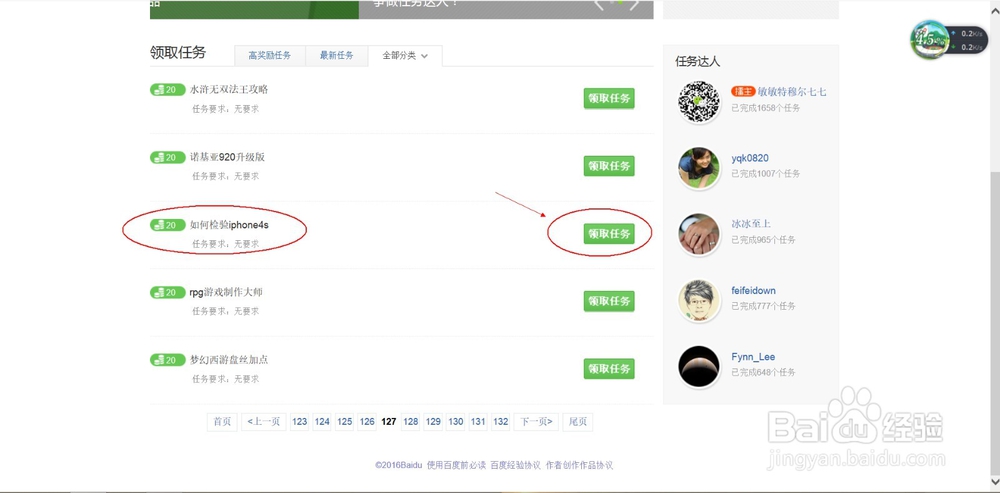This screenshot has width=1000, height=493.
Task: Claim the 如何检验iphone4s task with 领取任务
Action: (x=609, y=233)
